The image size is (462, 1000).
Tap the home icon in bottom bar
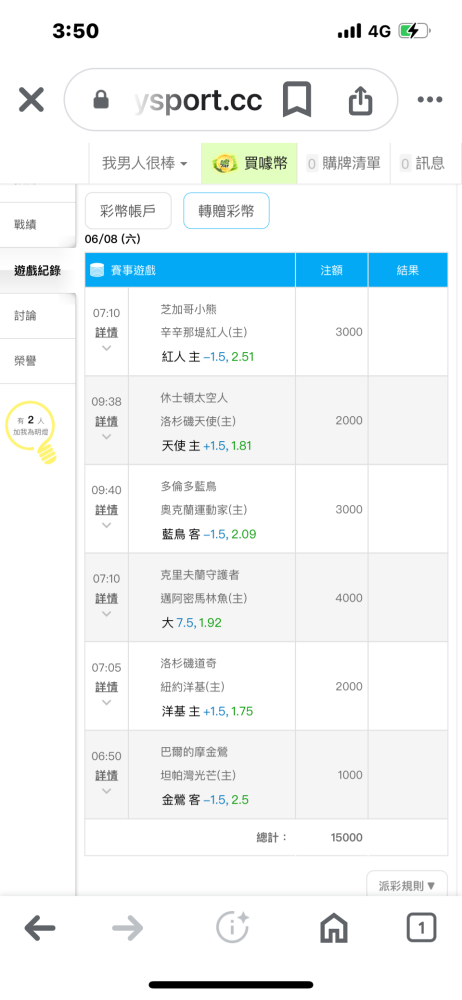point(334,928)
